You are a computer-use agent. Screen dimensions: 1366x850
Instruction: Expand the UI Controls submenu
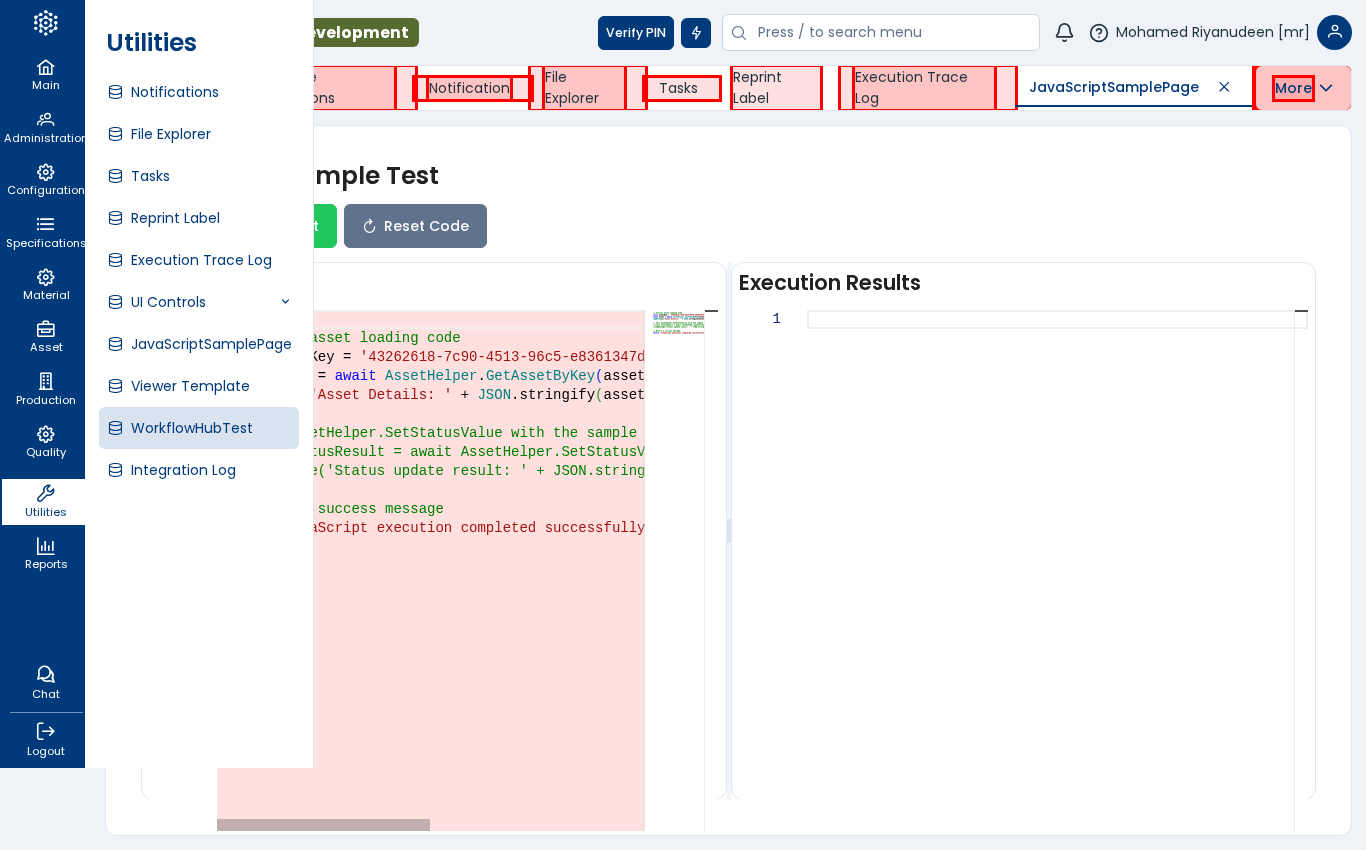point(285,302)
